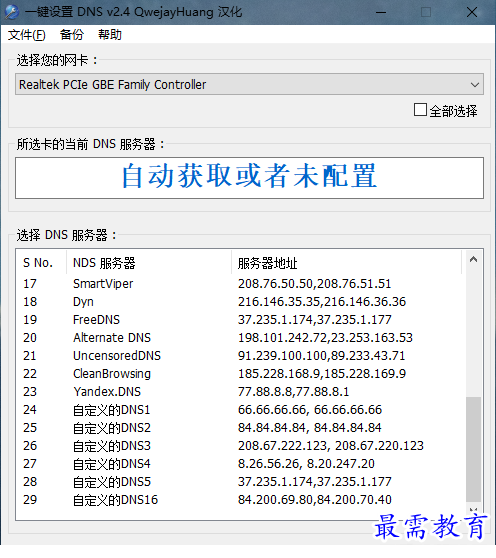Screen dimensions: 496x558
Task: Sort by S No. column header
Action: pos(41,263)
